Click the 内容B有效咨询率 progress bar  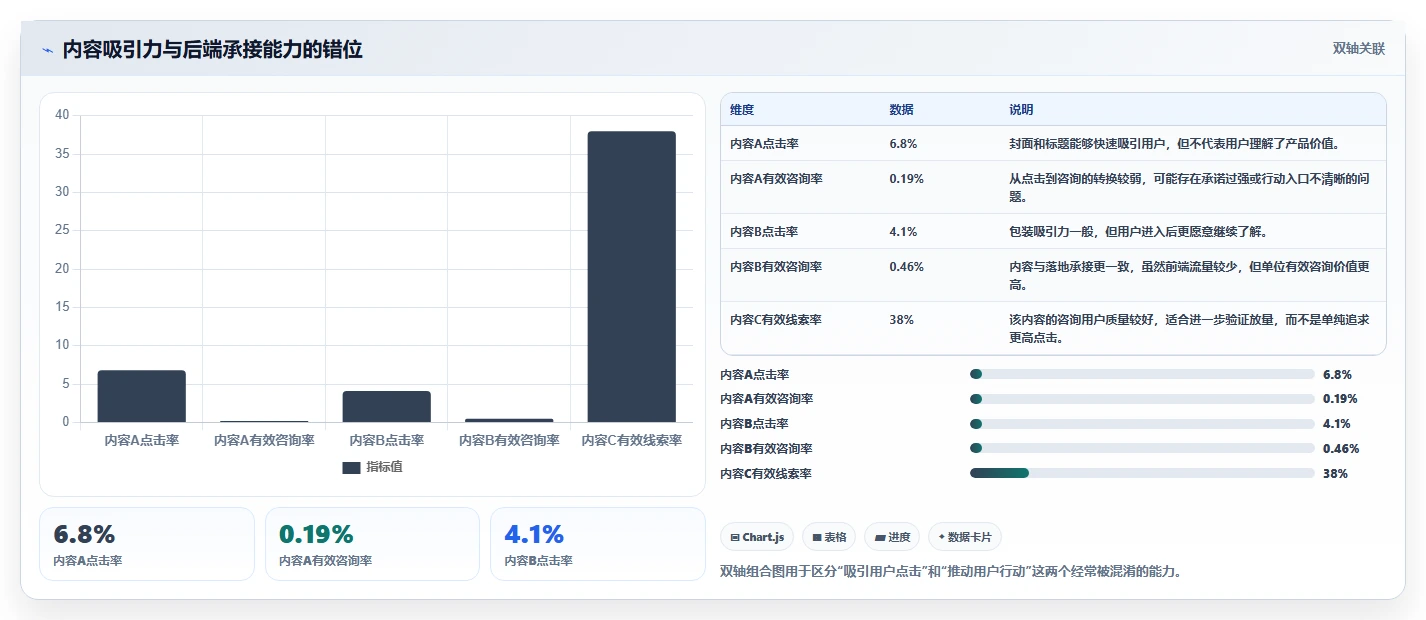[1142, 448]
